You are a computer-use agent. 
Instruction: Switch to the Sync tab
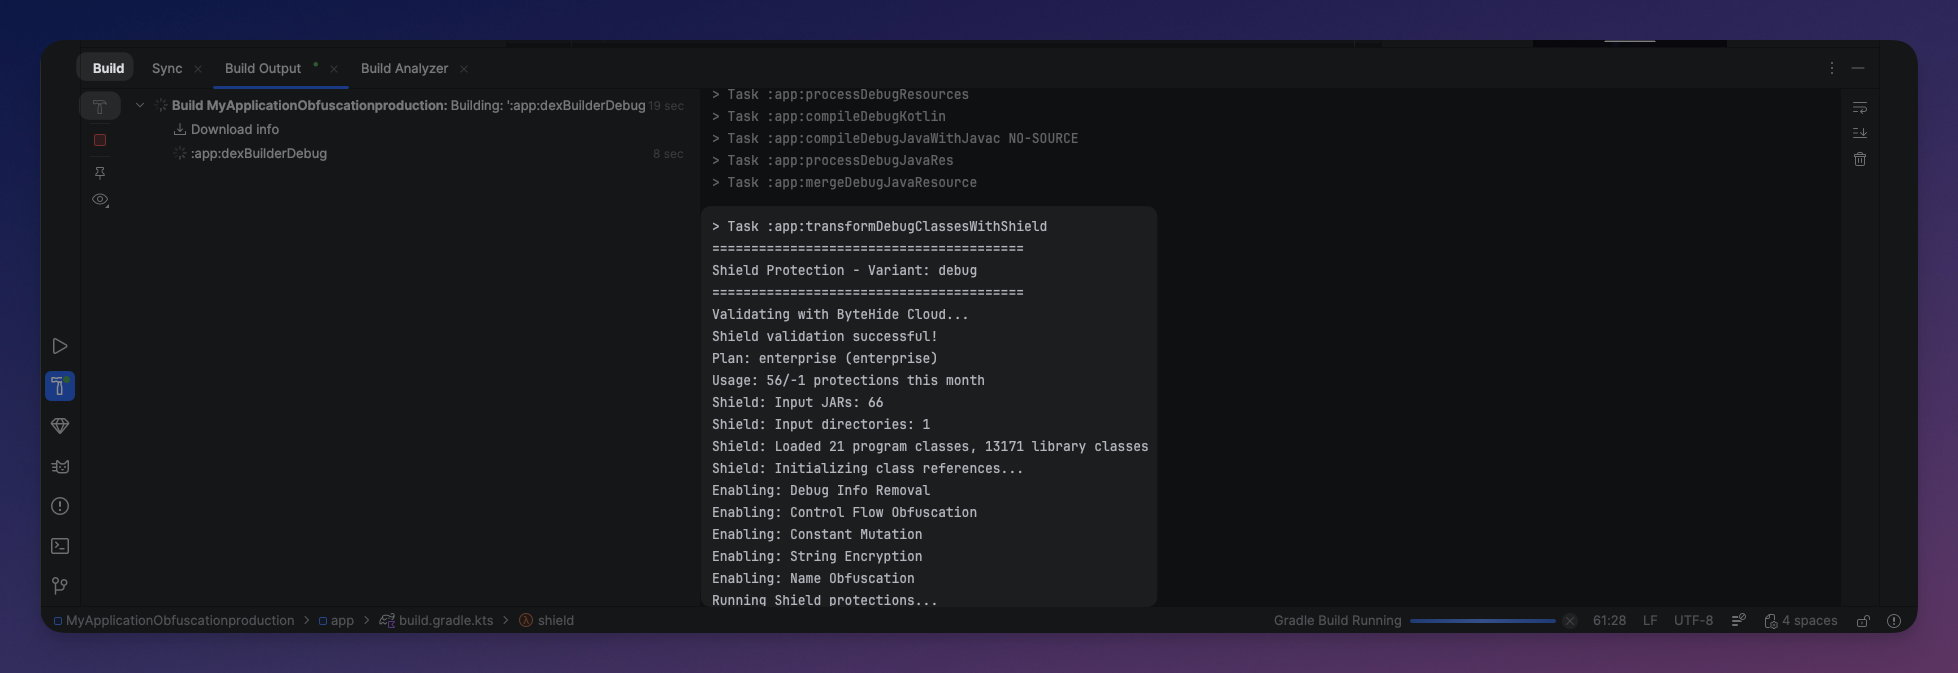point(167,68)
